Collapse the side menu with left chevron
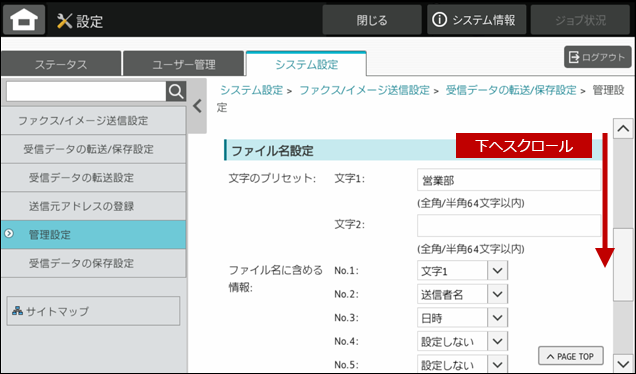Screen dimensions: 636x374 pyautogui.click(x=198, y=106)
